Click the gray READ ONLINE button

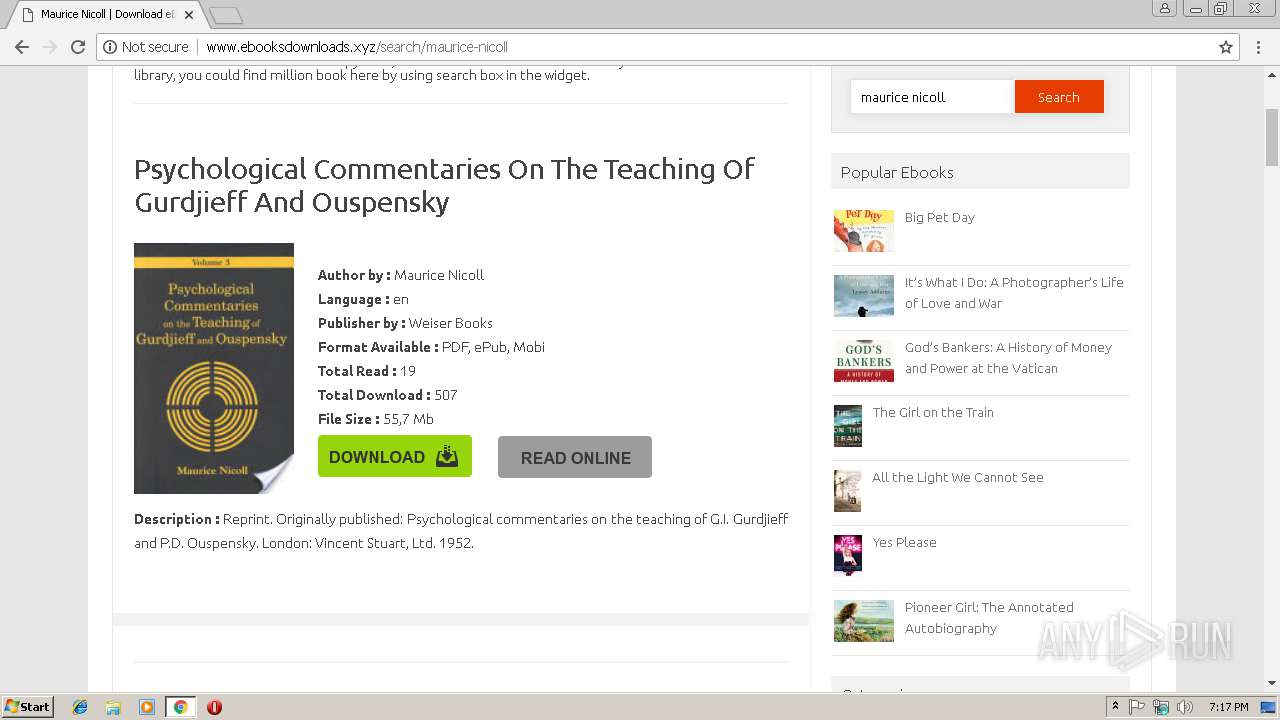[x=575, y=457]
